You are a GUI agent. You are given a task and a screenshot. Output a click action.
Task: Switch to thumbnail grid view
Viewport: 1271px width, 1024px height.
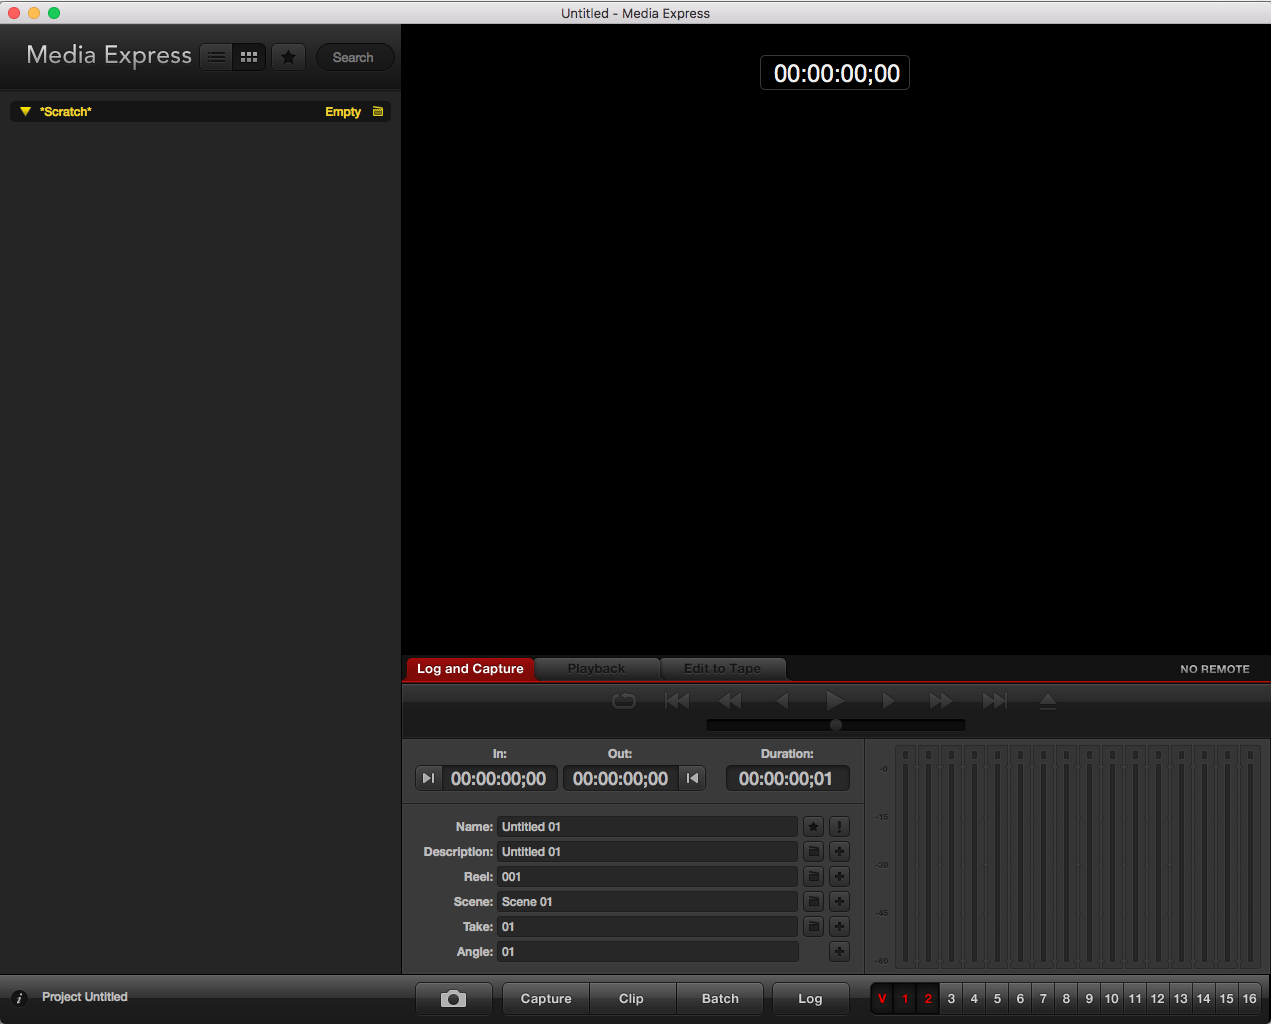[249, 57]
